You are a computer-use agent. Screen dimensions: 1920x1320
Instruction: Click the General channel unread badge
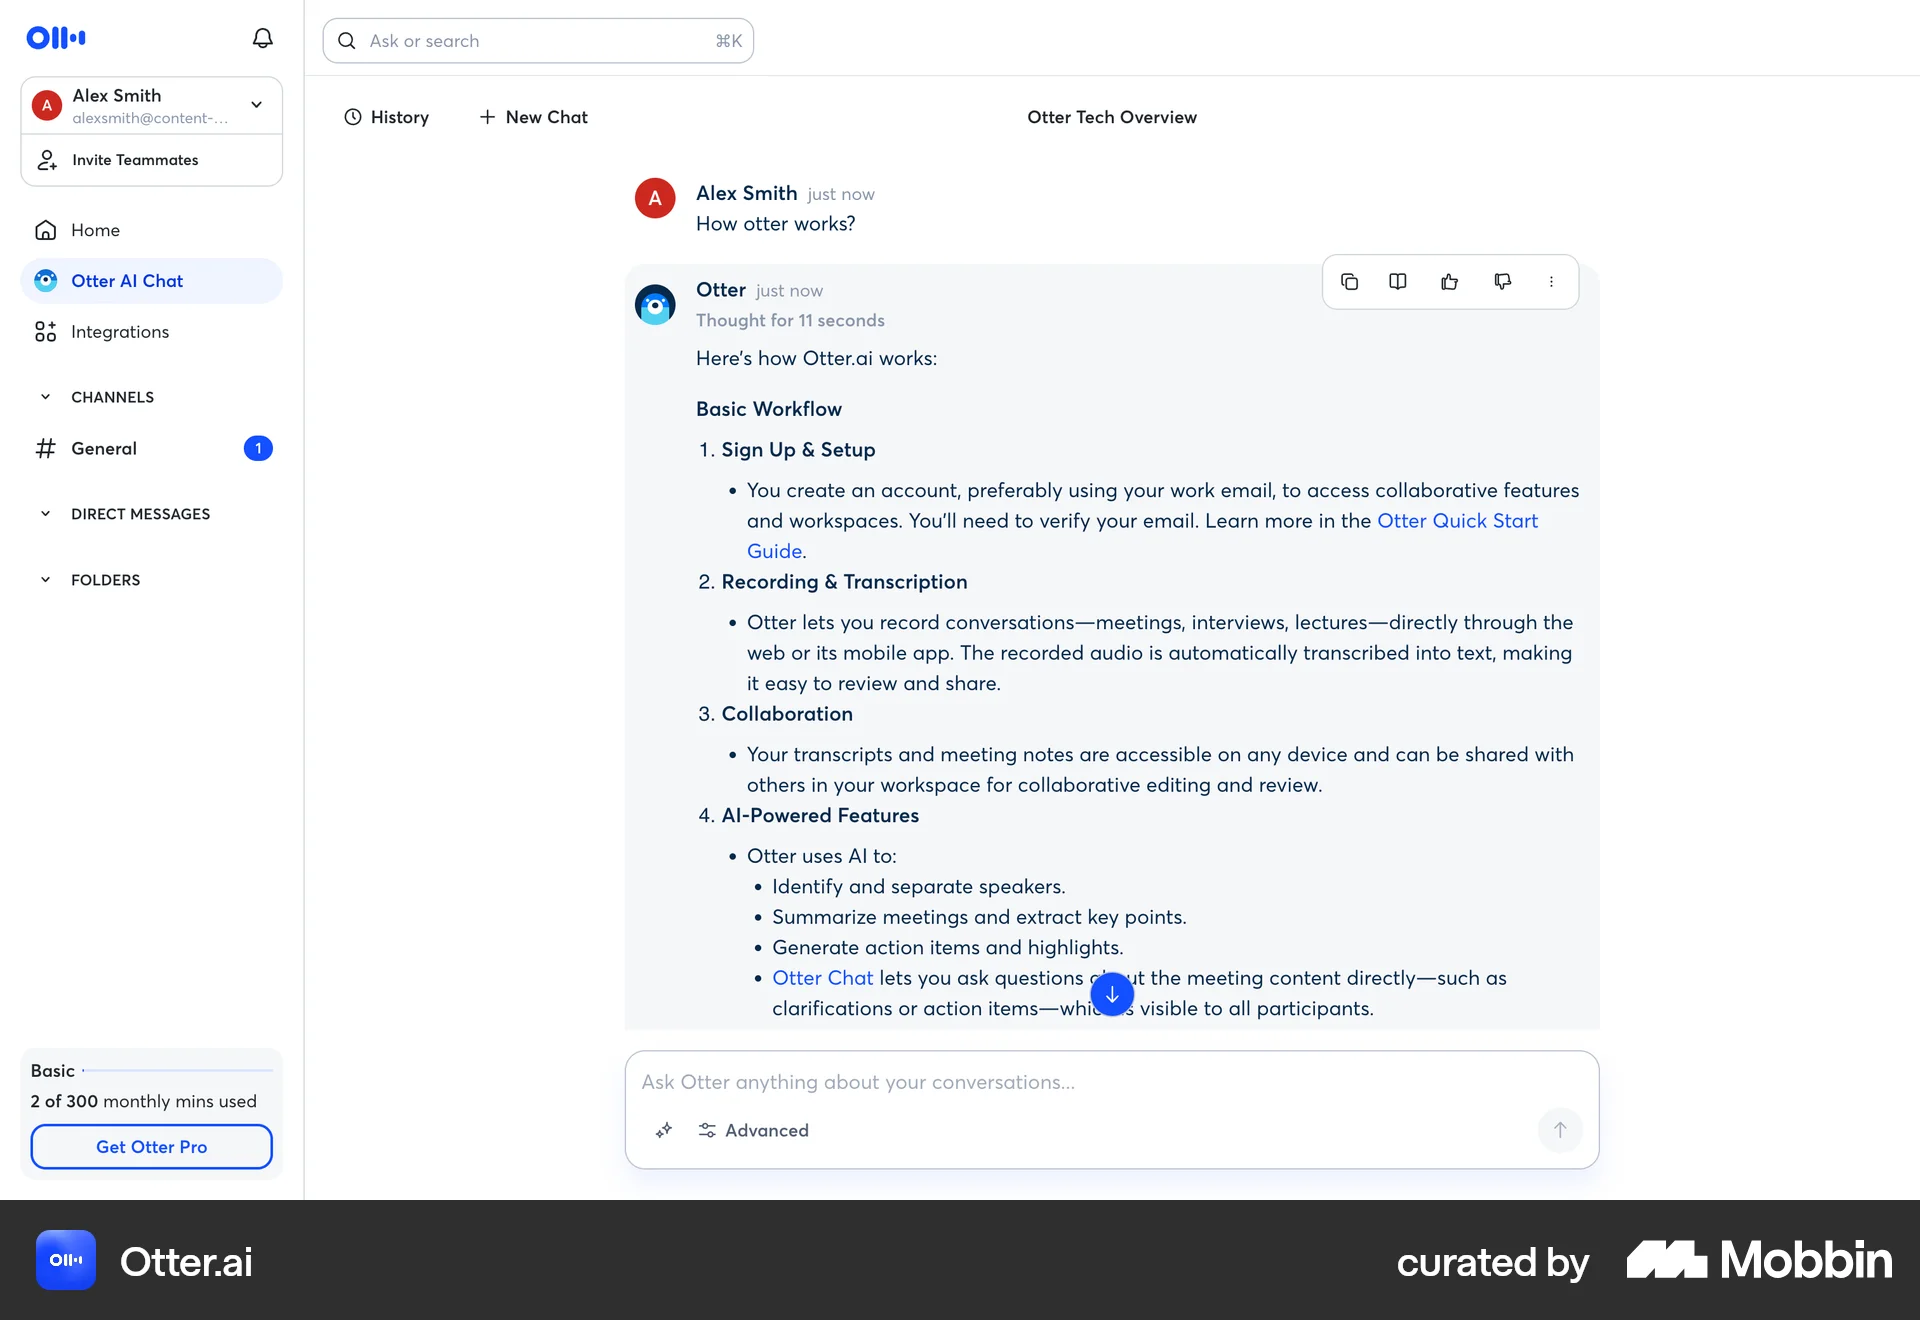click(x=258, y=448)
